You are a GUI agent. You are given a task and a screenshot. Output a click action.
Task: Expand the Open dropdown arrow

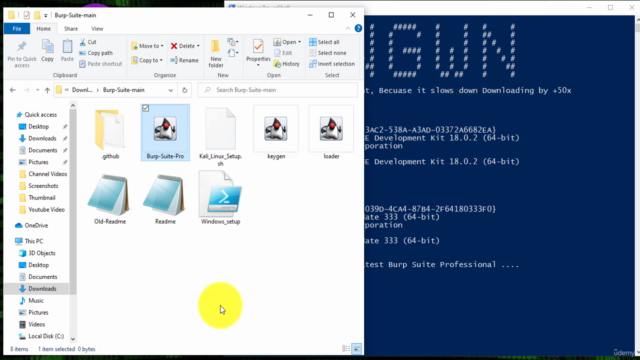click(x=299, y=42)
